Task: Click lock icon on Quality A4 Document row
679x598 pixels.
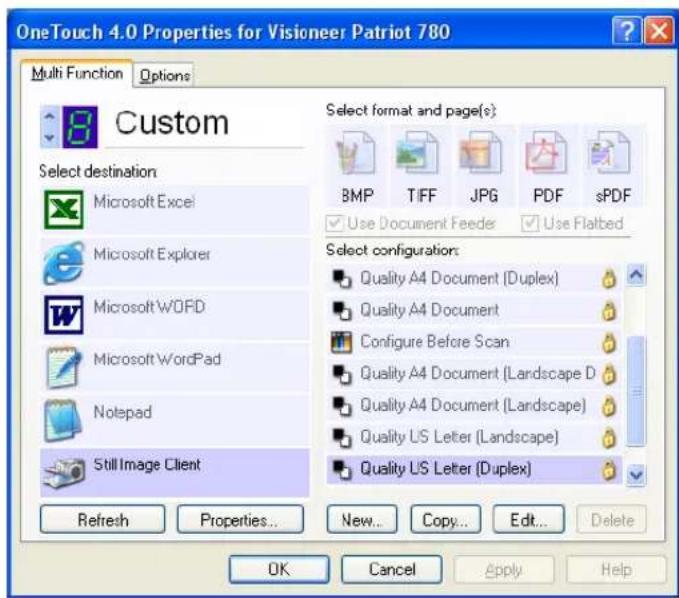Action: click(x=609, y=311)
